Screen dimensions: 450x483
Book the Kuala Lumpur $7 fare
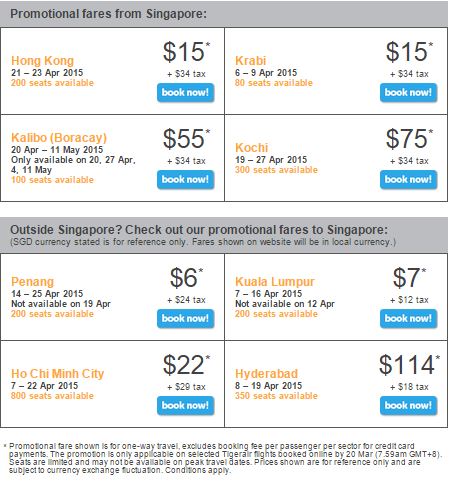pyautogui.click(x=408, y=319)
